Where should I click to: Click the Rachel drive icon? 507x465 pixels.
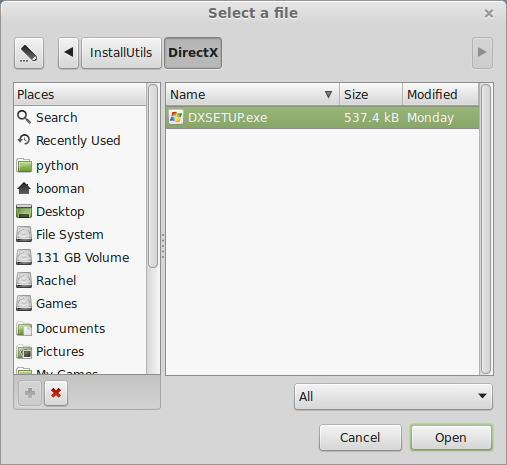(24, 280)
